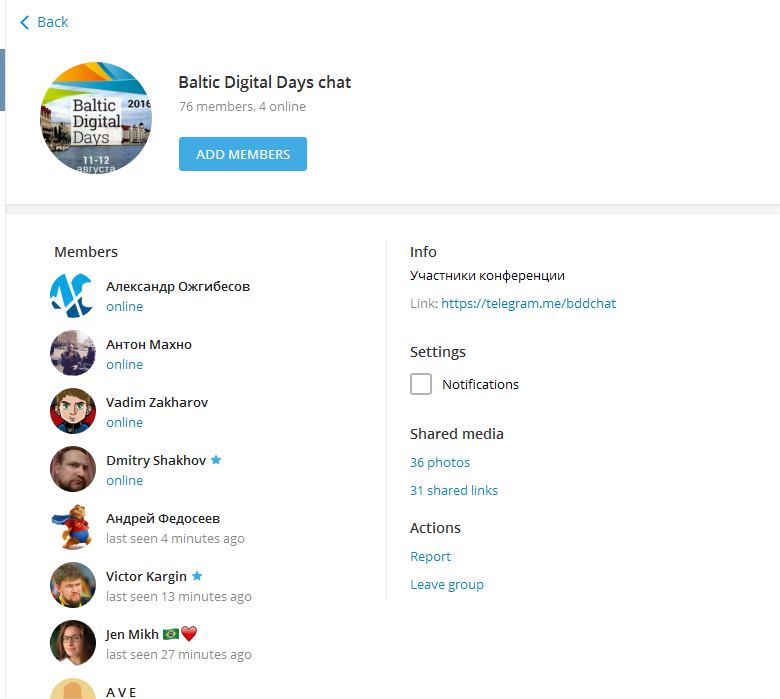This screenshot has height=699, width=780.
Task: Select member name Андрей Федосеев
Action: [163, 518]
